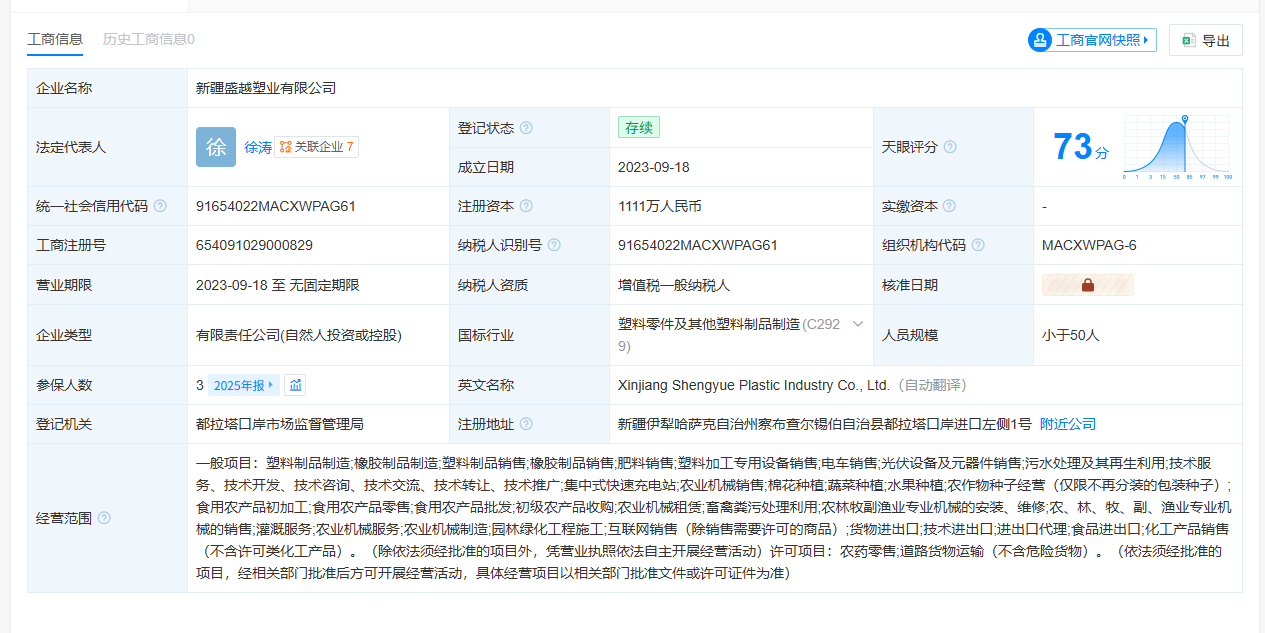Click help icon next to 登记状态
Screen dimensions: 1265x633
(526, 128)
